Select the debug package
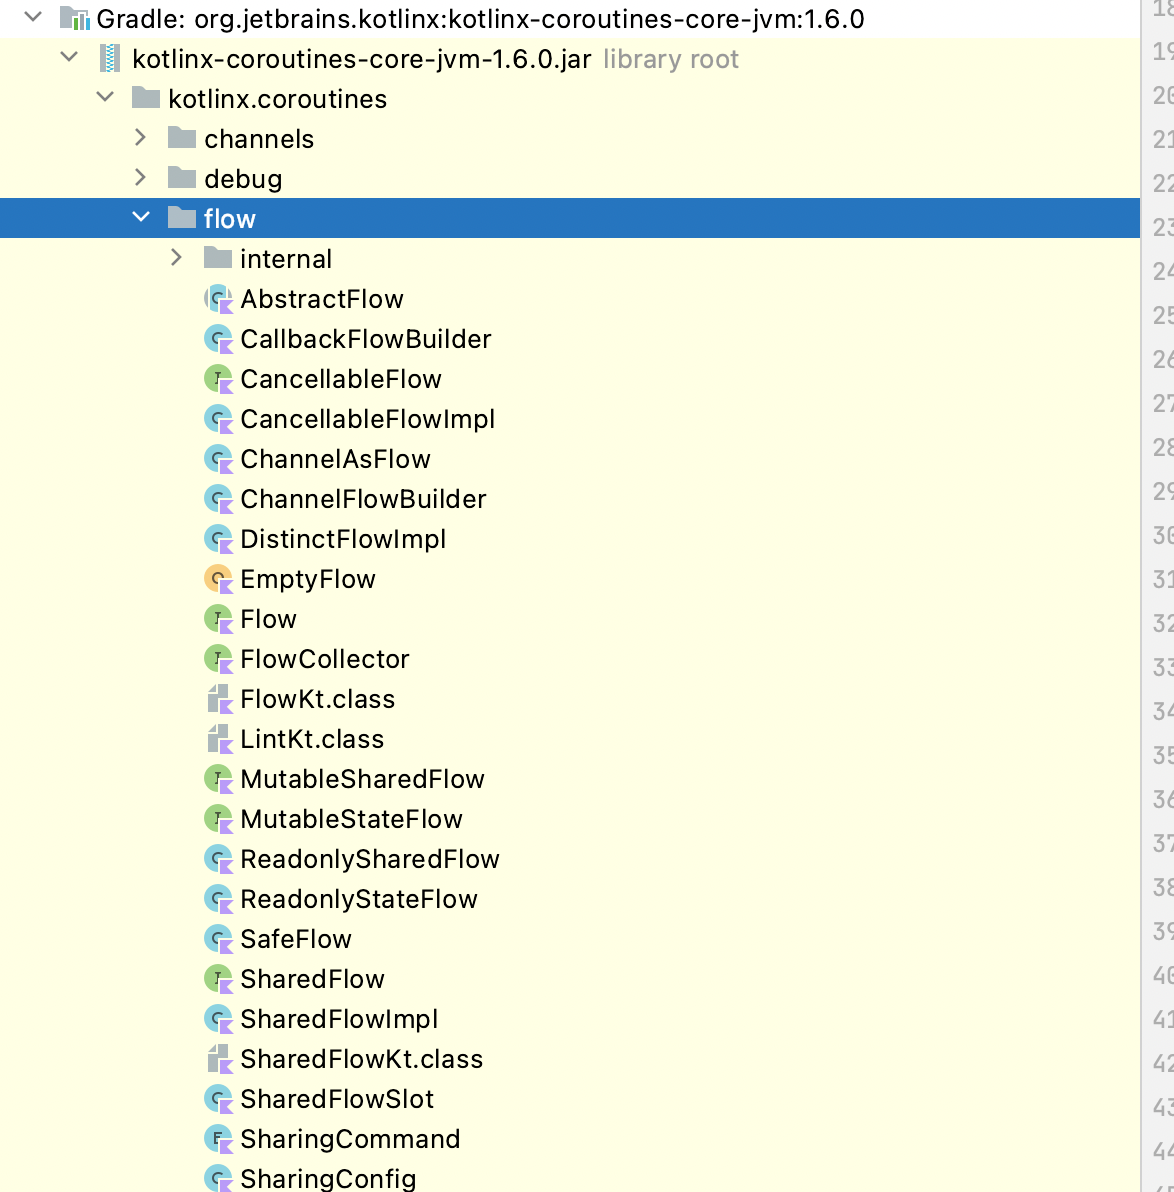The width and height of the screenshot is (1174, 1192). (x=243, y=179)
